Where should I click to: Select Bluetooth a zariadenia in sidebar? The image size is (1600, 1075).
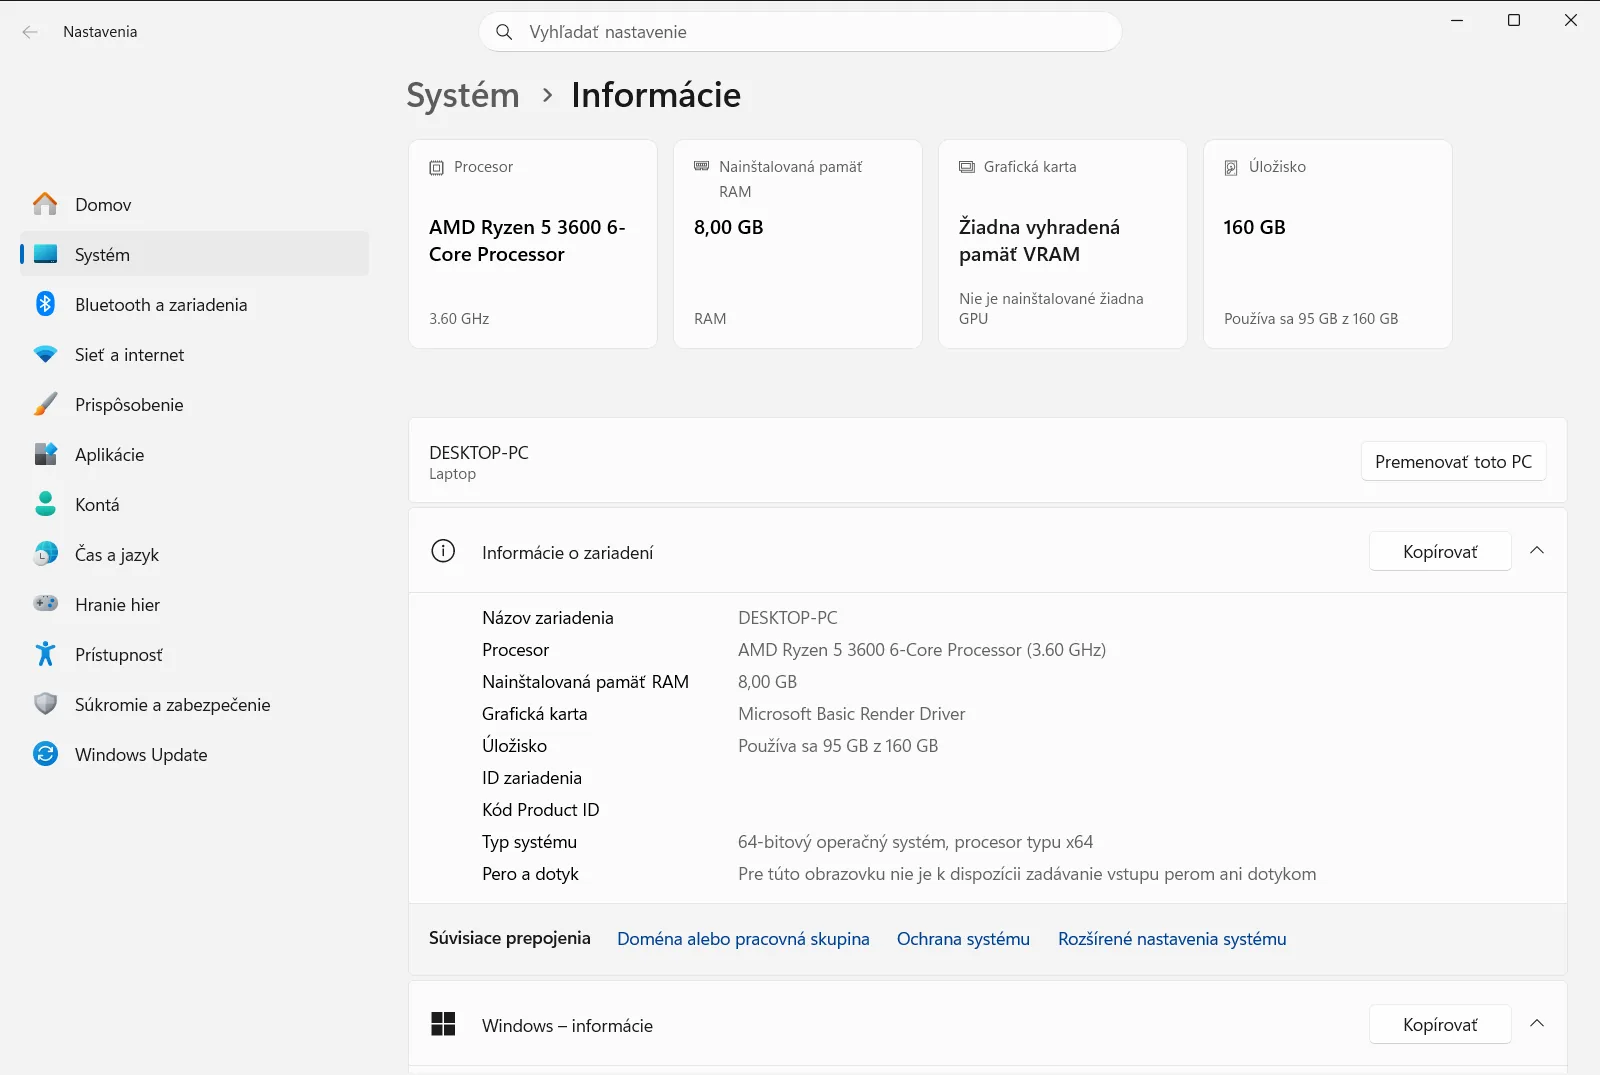(194, 304)
